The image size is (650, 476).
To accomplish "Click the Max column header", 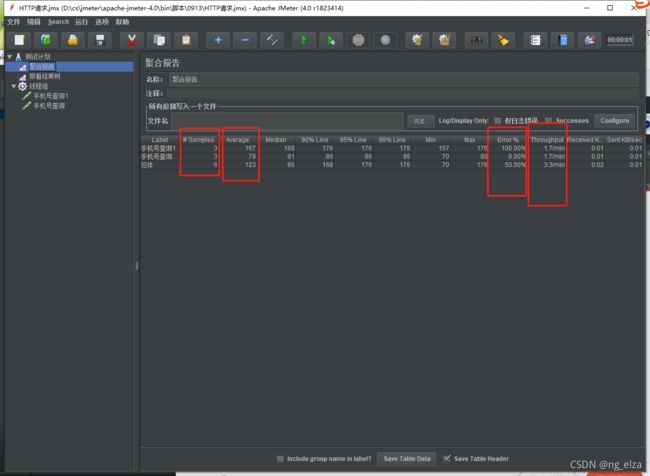I will (x=469, y=140).
